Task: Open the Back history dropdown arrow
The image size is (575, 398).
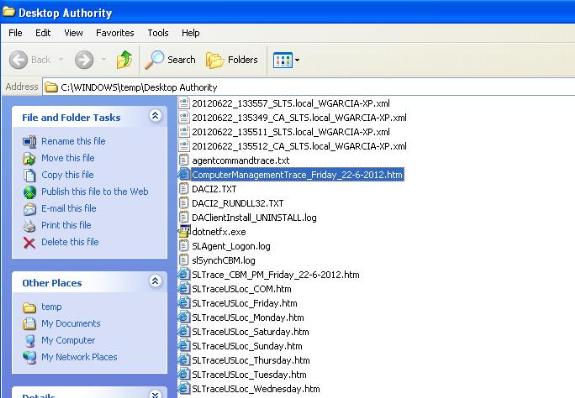Action: [61, 59]
